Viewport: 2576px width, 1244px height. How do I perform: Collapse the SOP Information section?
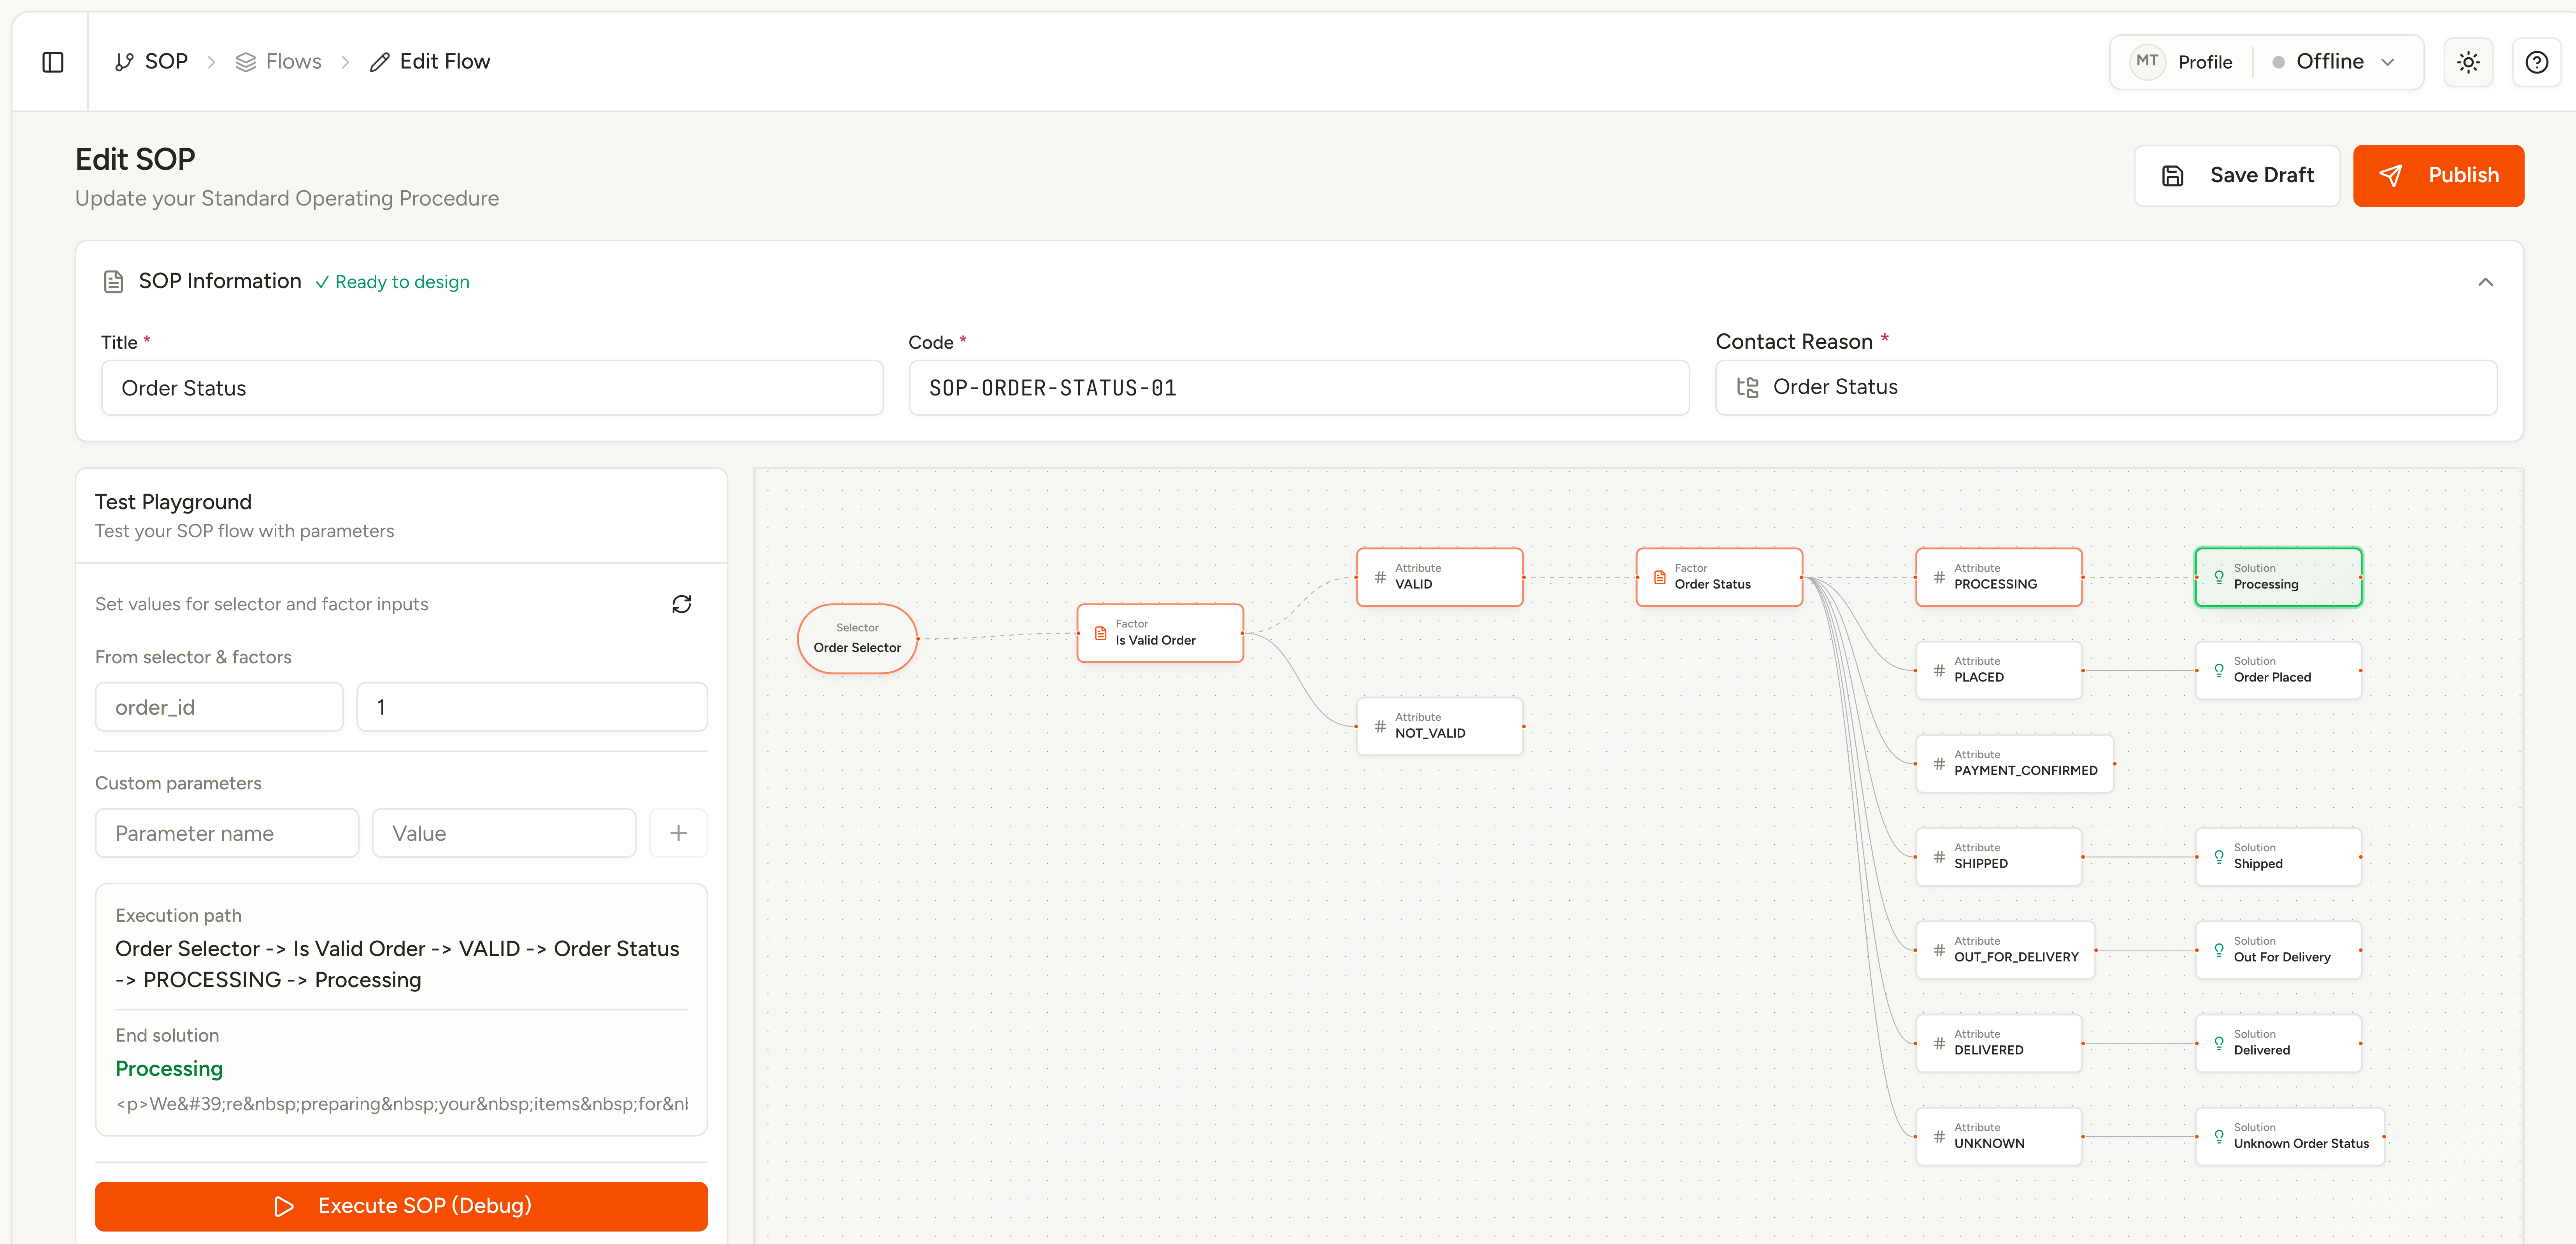[2485, 282]
